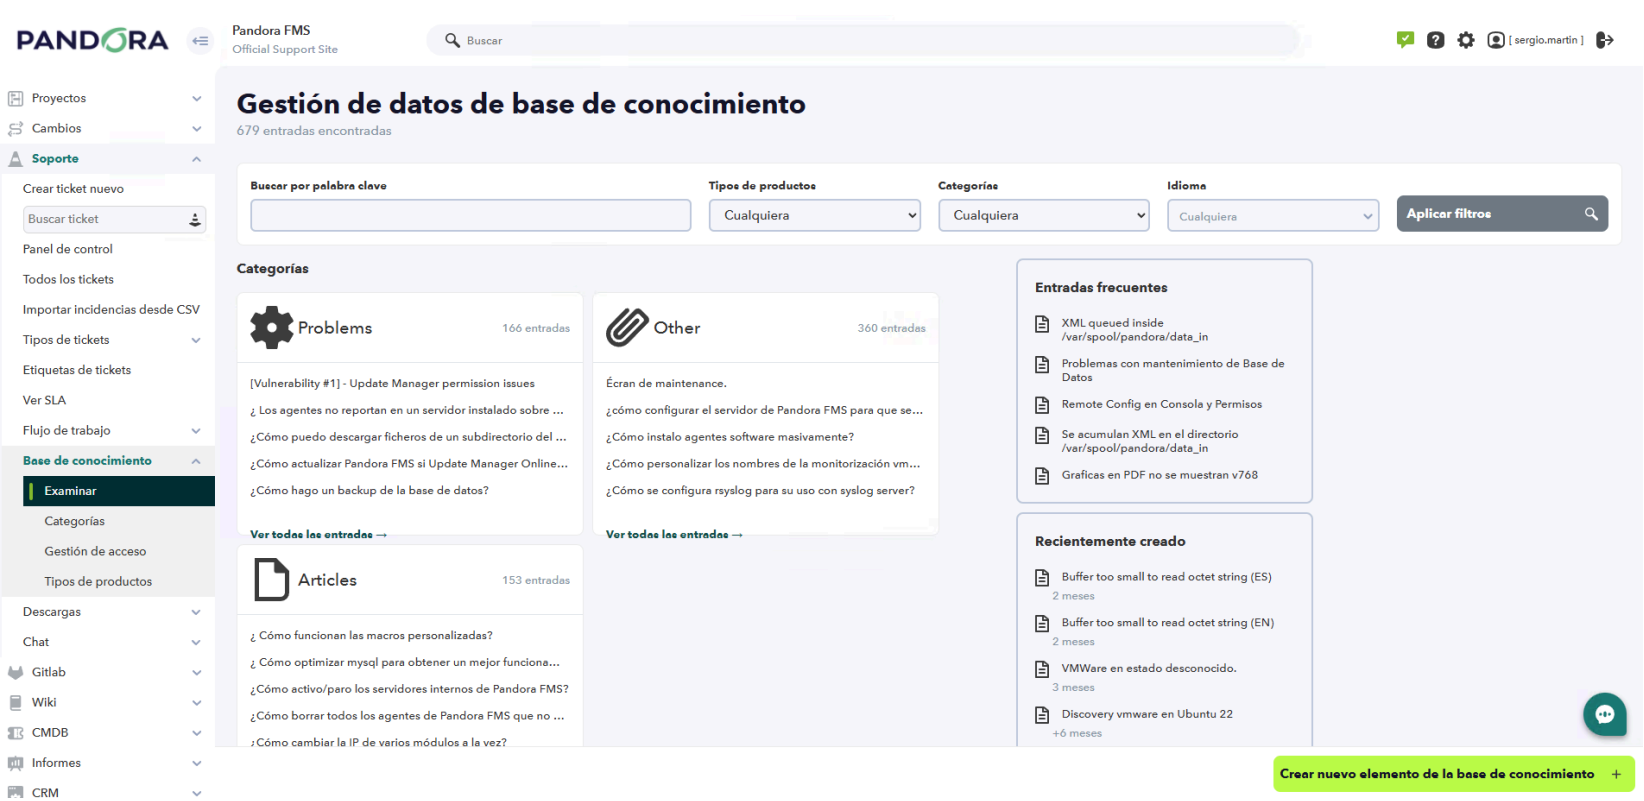Expand the Descargas menu chevron
Viewport: 1644px width, 801px height.
[196, 612]
